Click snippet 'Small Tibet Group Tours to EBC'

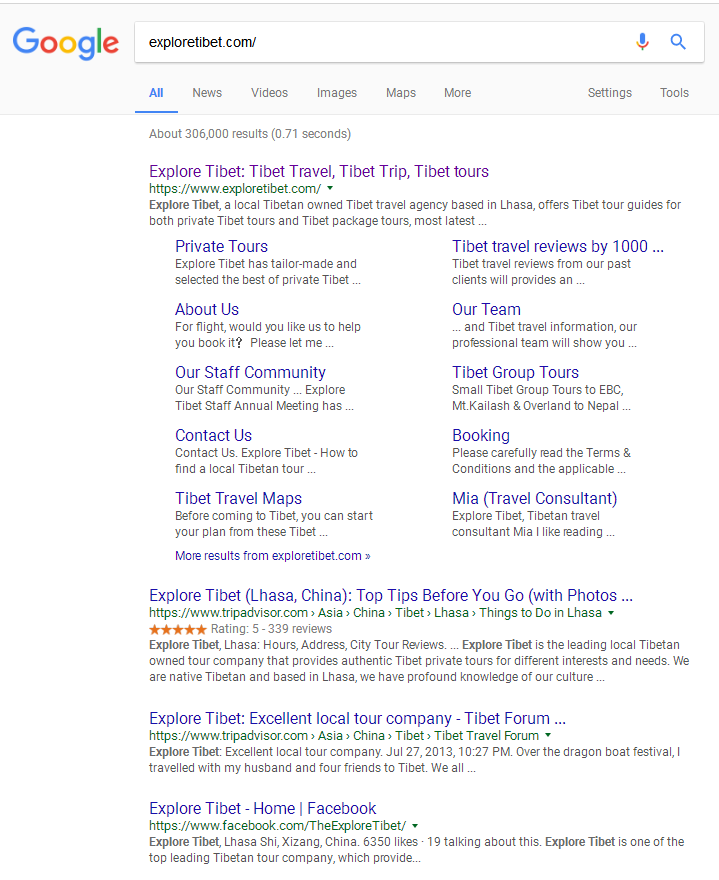pos(538,390)
